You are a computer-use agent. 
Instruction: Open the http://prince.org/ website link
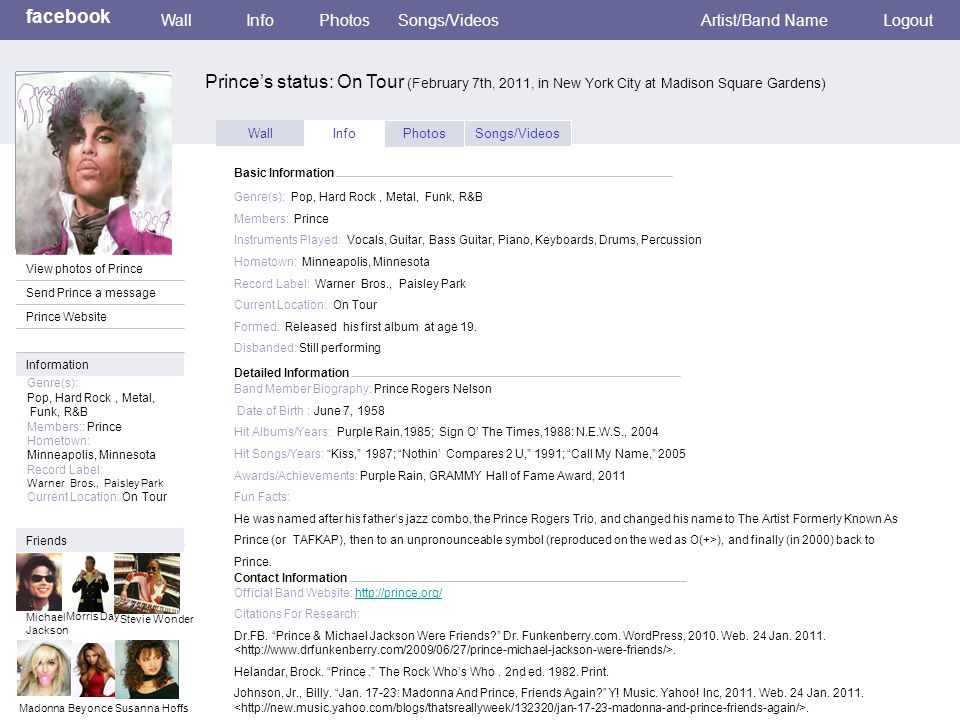pos(399,593)
